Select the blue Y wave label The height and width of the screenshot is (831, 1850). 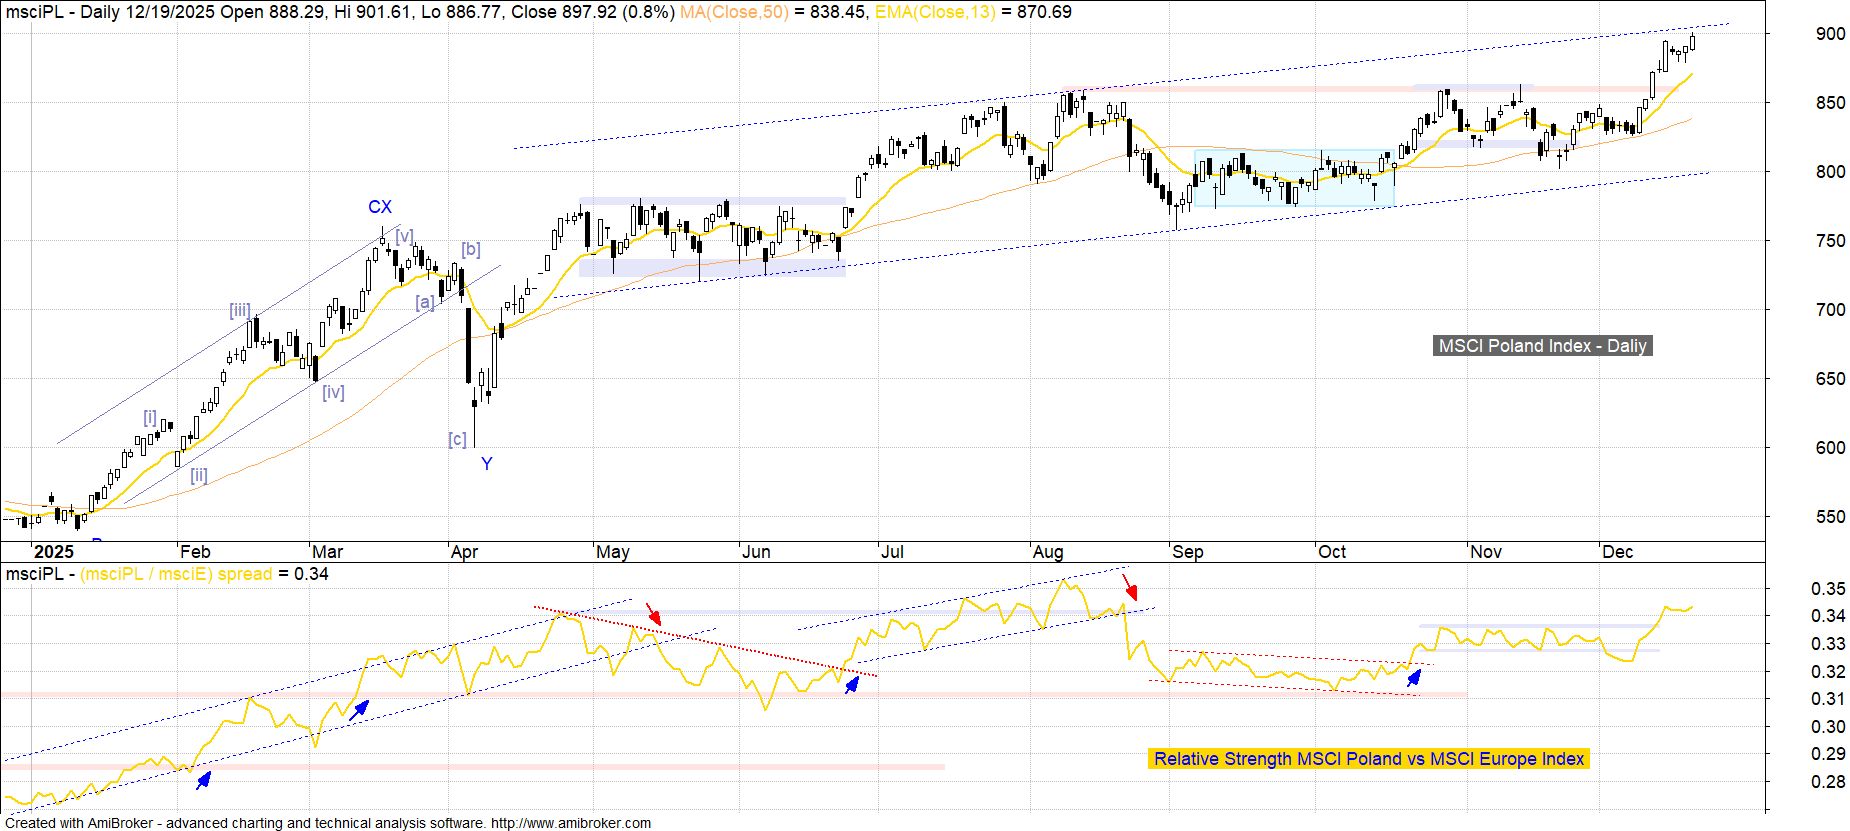[x=486, y=464]
